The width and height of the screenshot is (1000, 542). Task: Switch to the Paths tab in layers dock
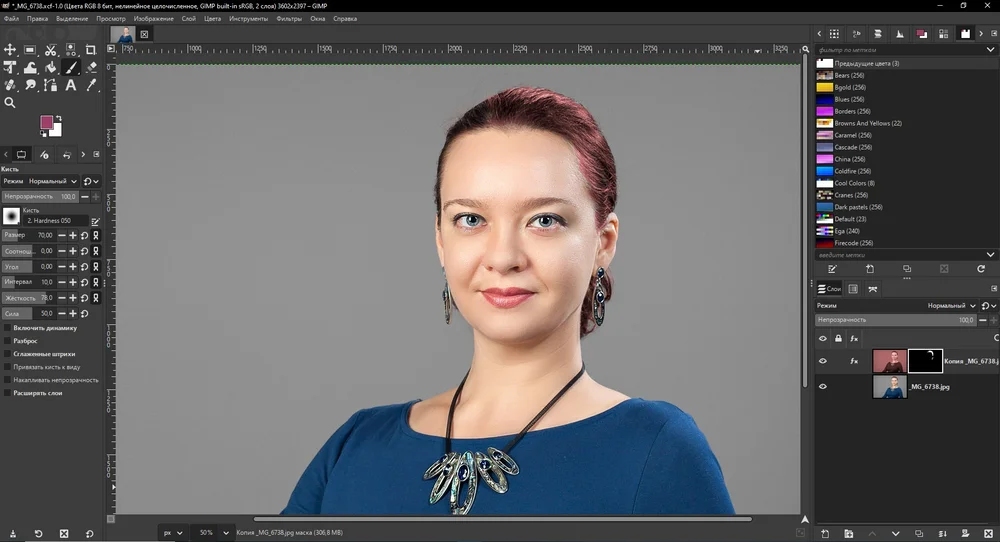(873, 289)
